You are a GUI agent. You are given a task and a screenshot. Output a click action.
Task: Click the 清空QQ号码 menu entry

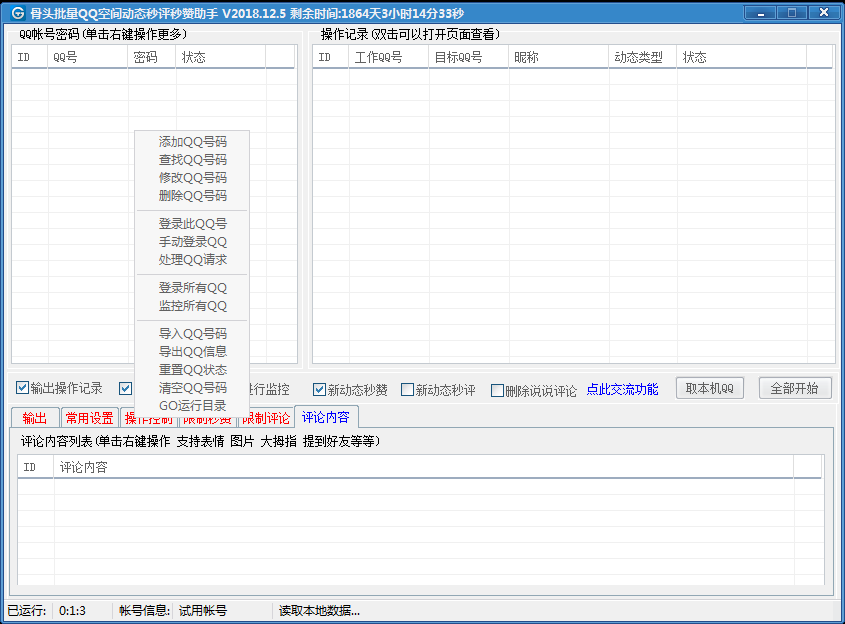pos(192,387)
